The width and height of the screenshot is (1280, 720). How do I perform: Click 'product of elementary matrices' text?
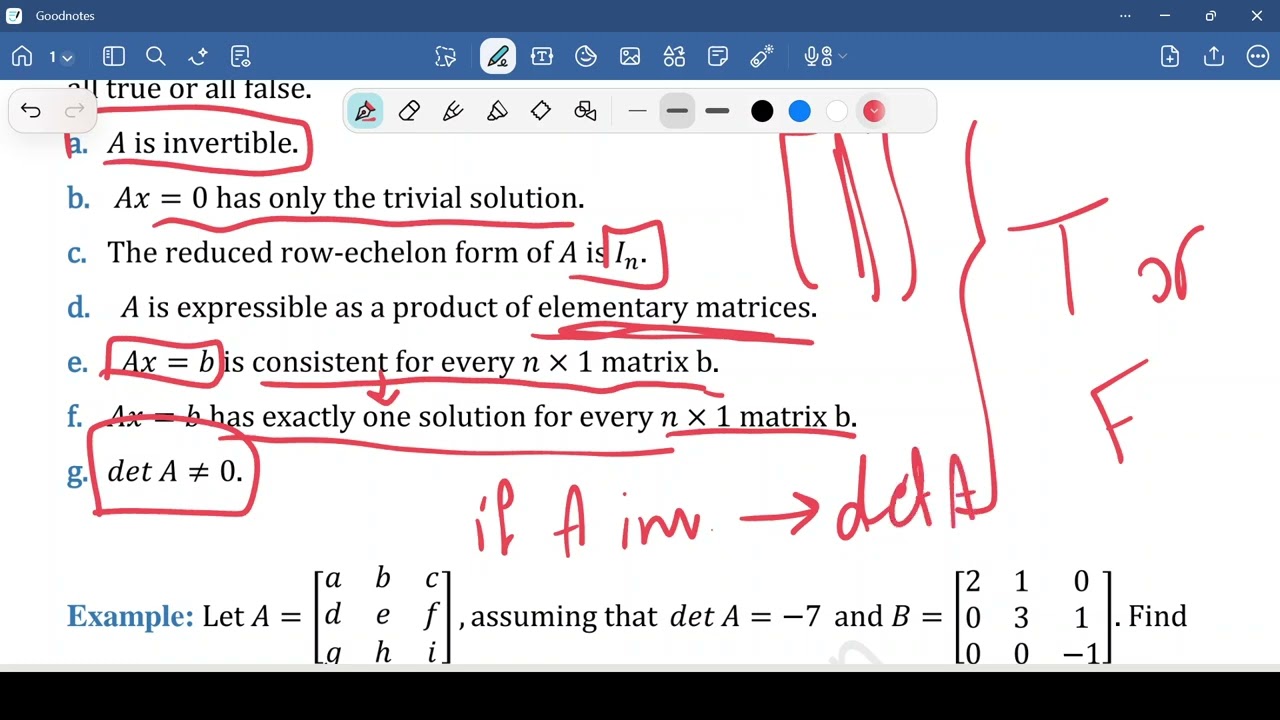(x=637, y=307)
